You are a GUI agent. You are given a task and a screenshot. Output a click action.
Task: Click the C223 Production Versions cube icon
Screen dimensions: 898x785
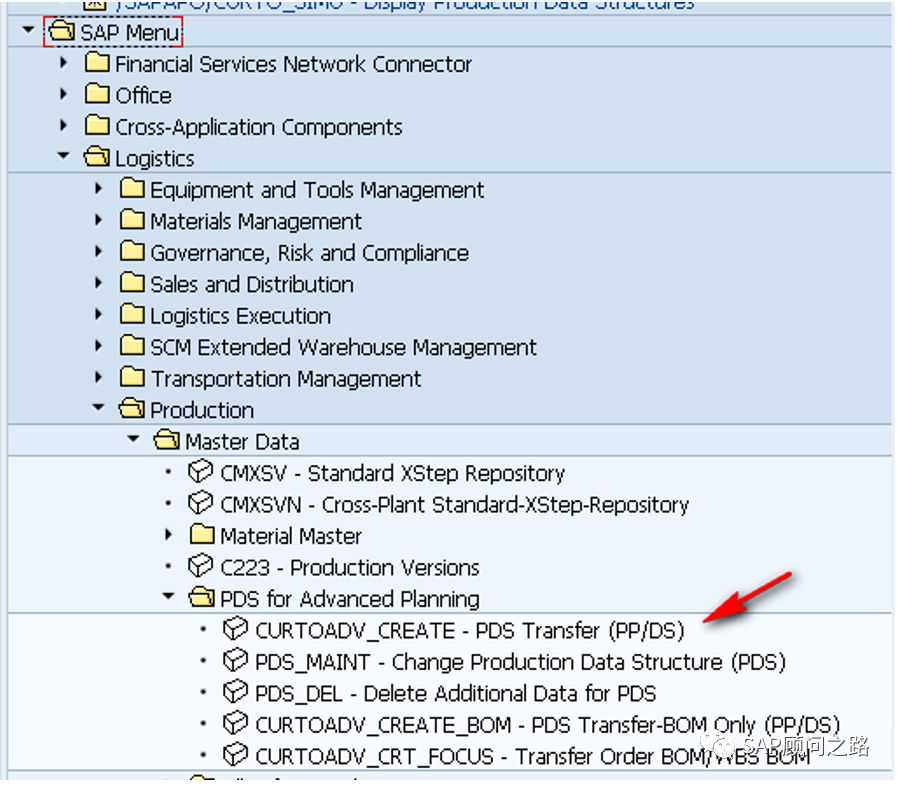click(x=200, y=567)
